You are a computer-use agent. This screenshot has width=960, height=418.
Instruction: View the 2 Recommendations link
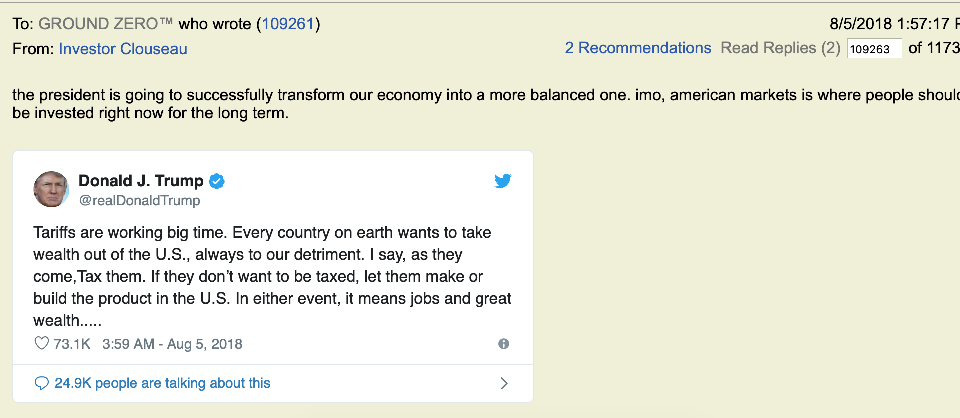pos(637,48)
